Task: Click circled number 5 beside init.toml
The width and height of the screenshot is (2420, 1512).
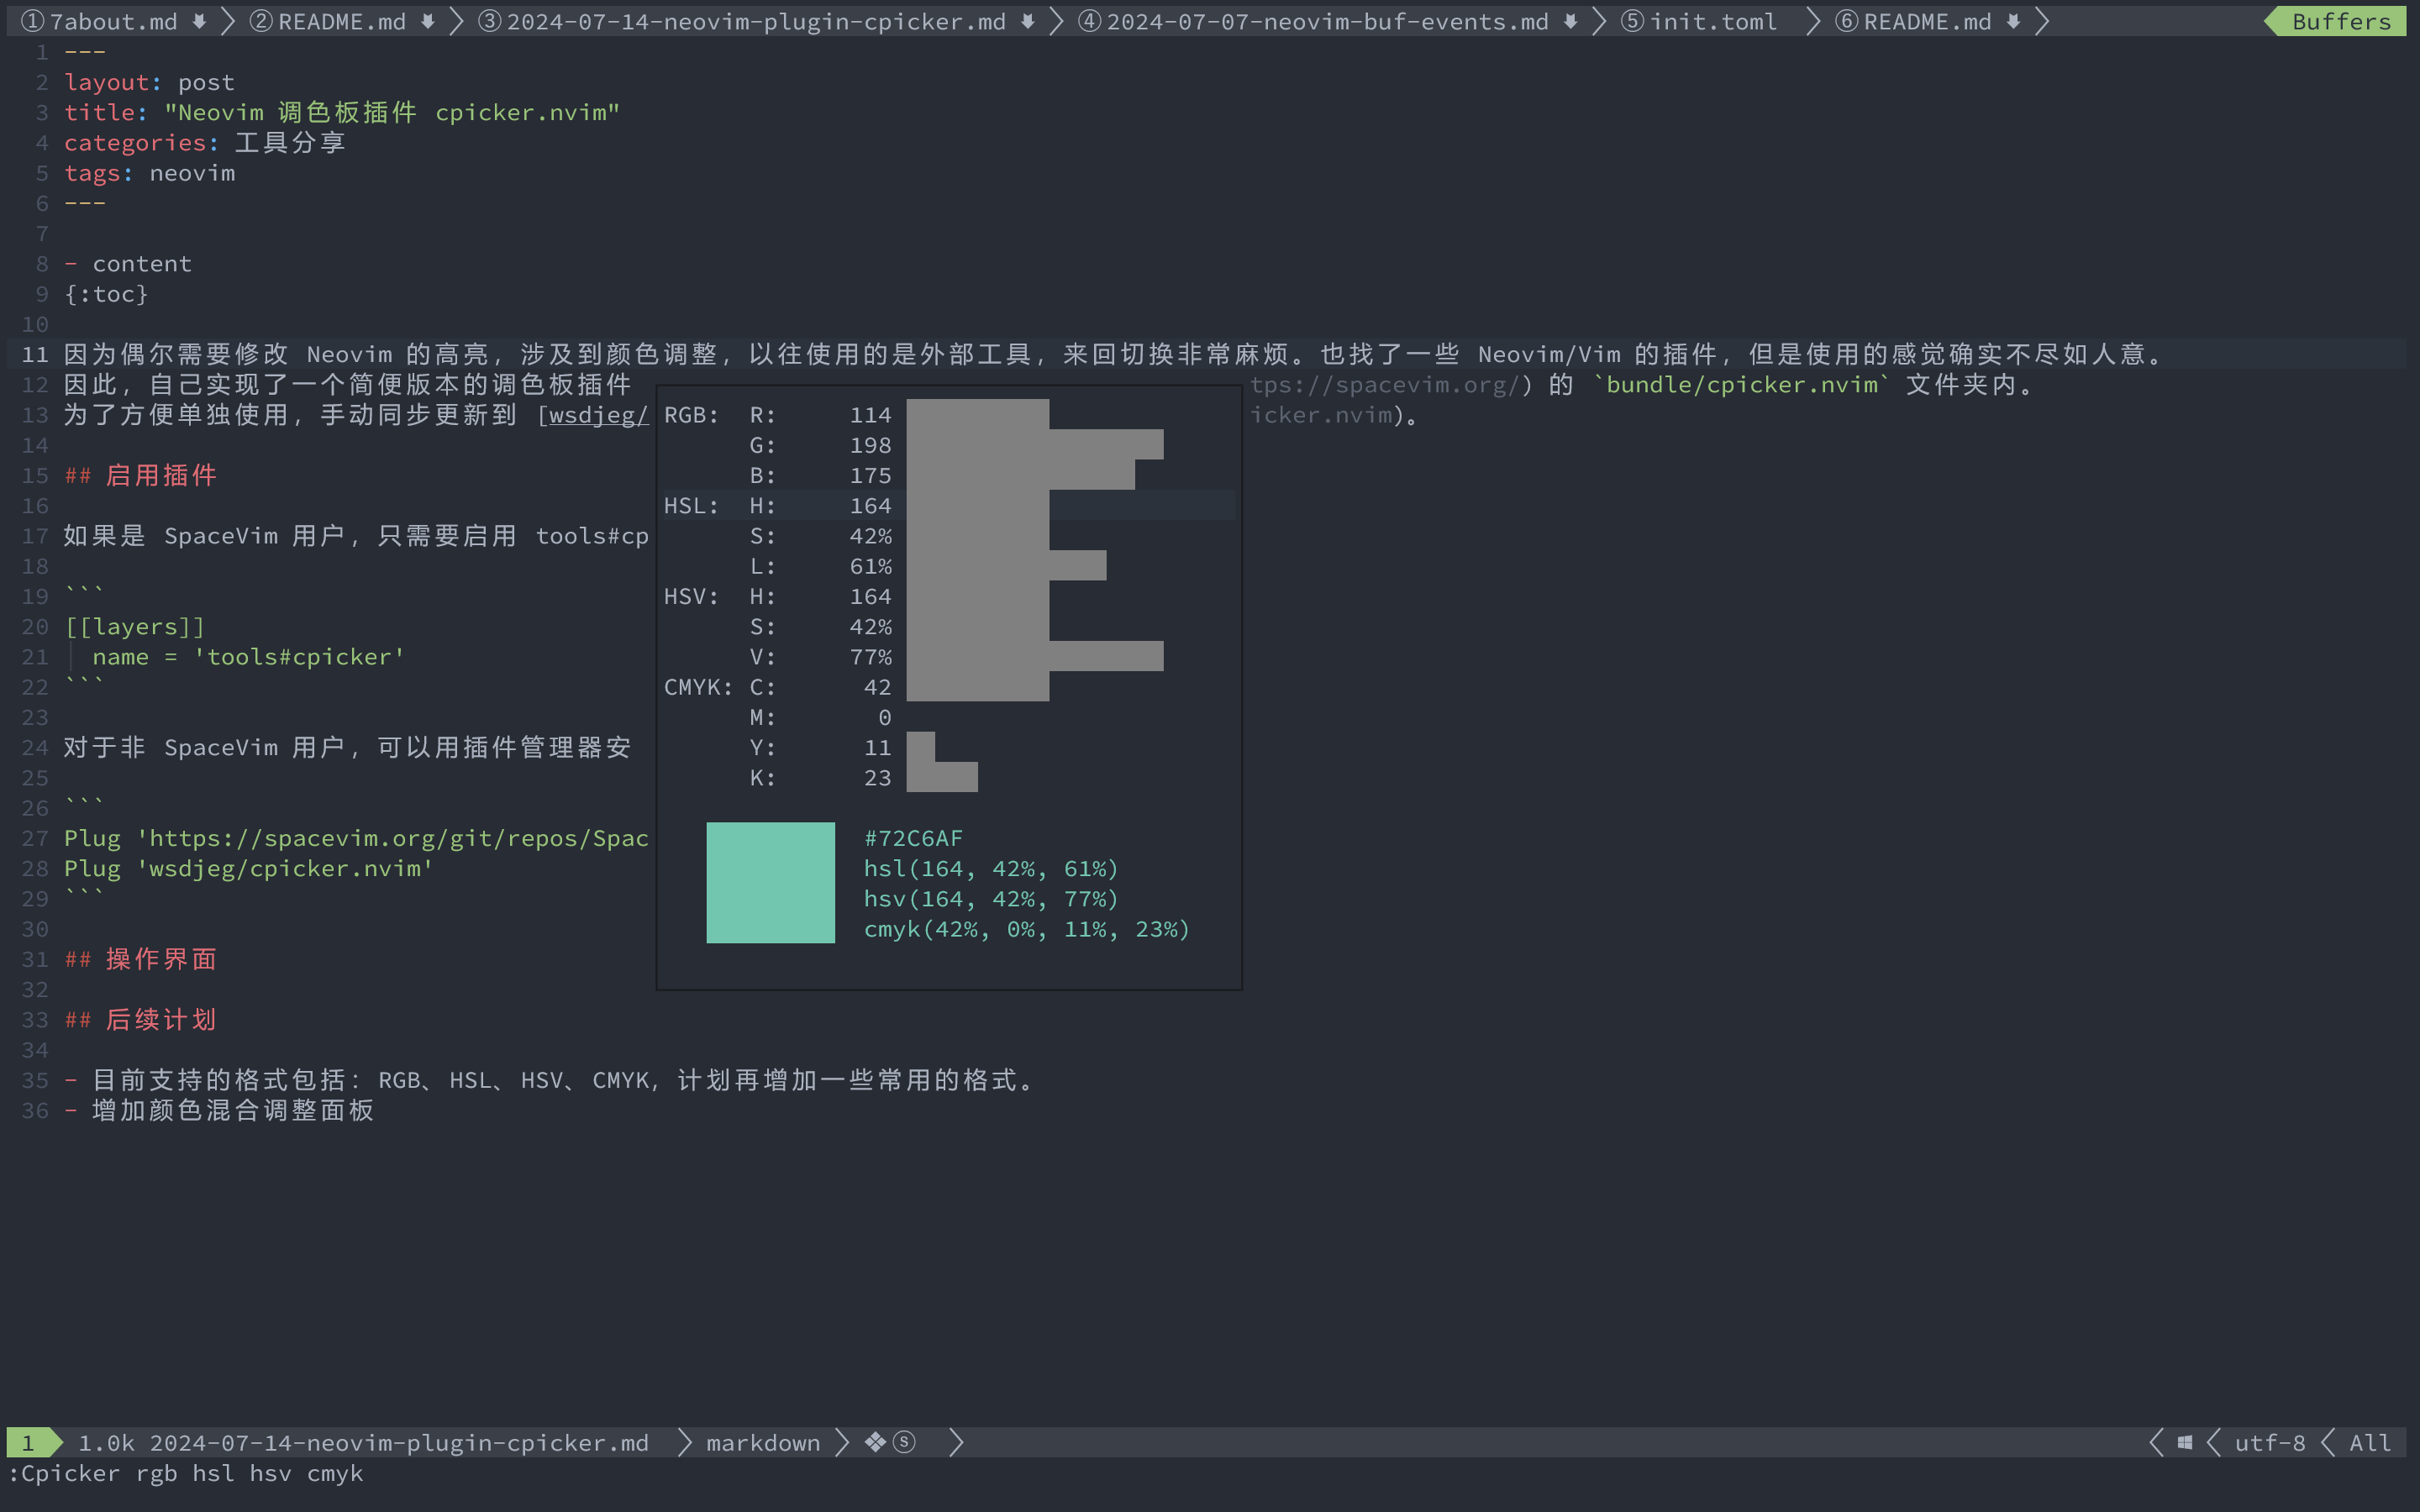Action: (1632, 22)
